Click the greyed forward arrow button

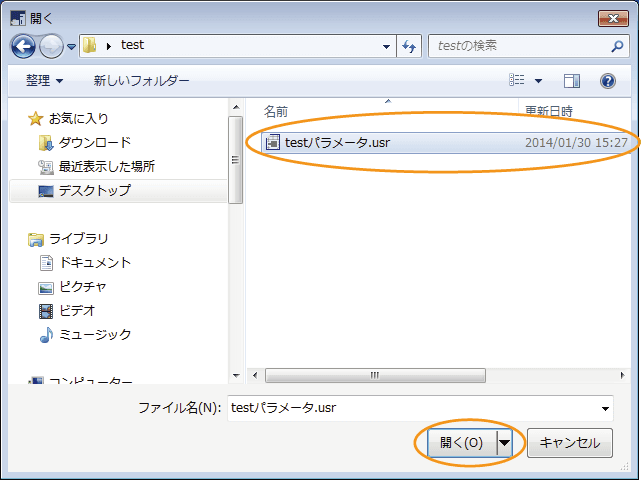51,46
